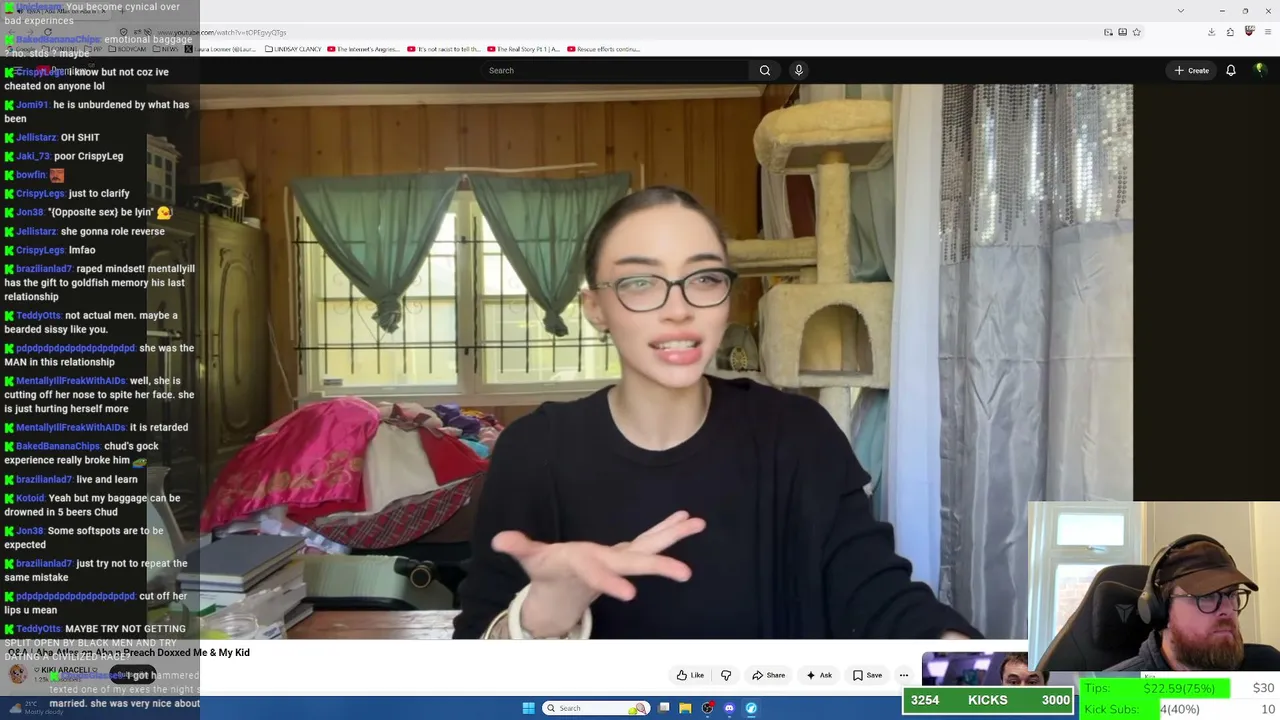Focus the YouTube search field
Screen dimensions: 1280x720
614,70
